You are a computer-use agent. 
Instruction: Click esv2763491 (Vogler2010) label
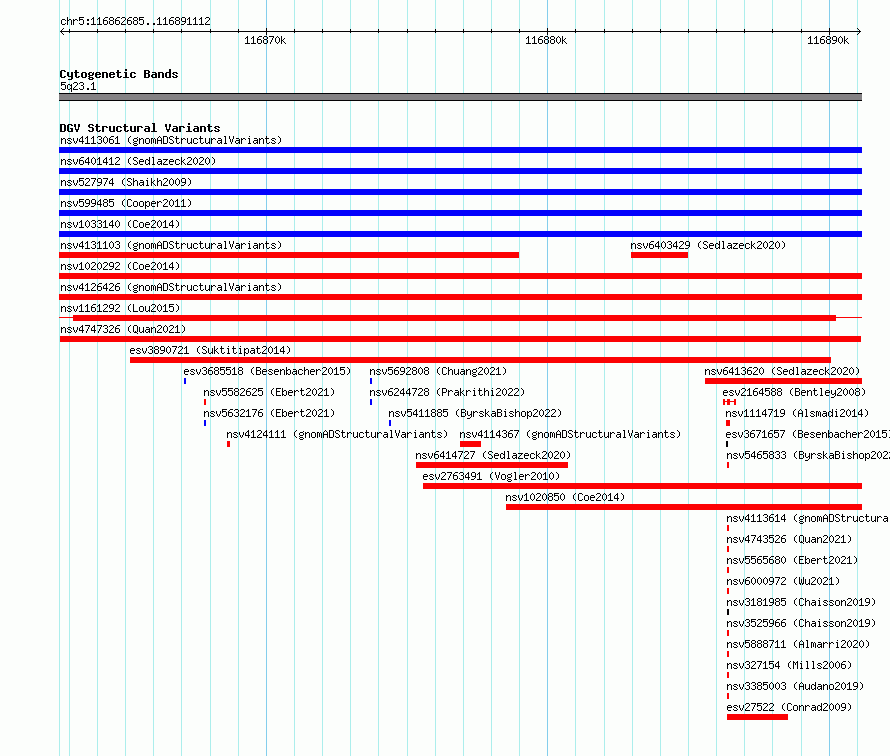click(x=491, y=476)
